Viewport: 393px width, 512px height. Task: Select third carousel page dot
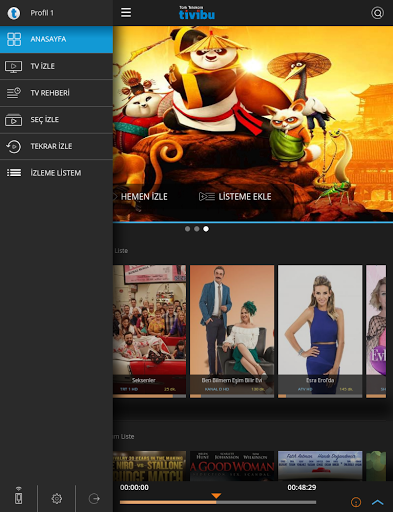206,229
